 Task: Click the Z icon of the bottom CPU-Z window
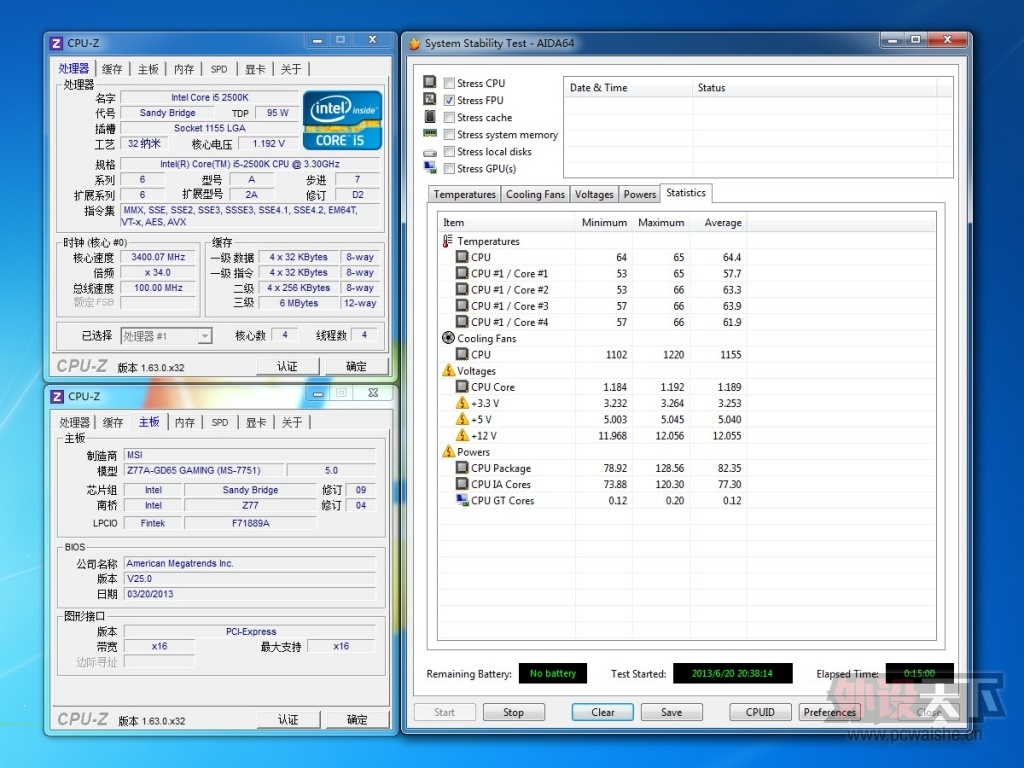click(57, 396)
